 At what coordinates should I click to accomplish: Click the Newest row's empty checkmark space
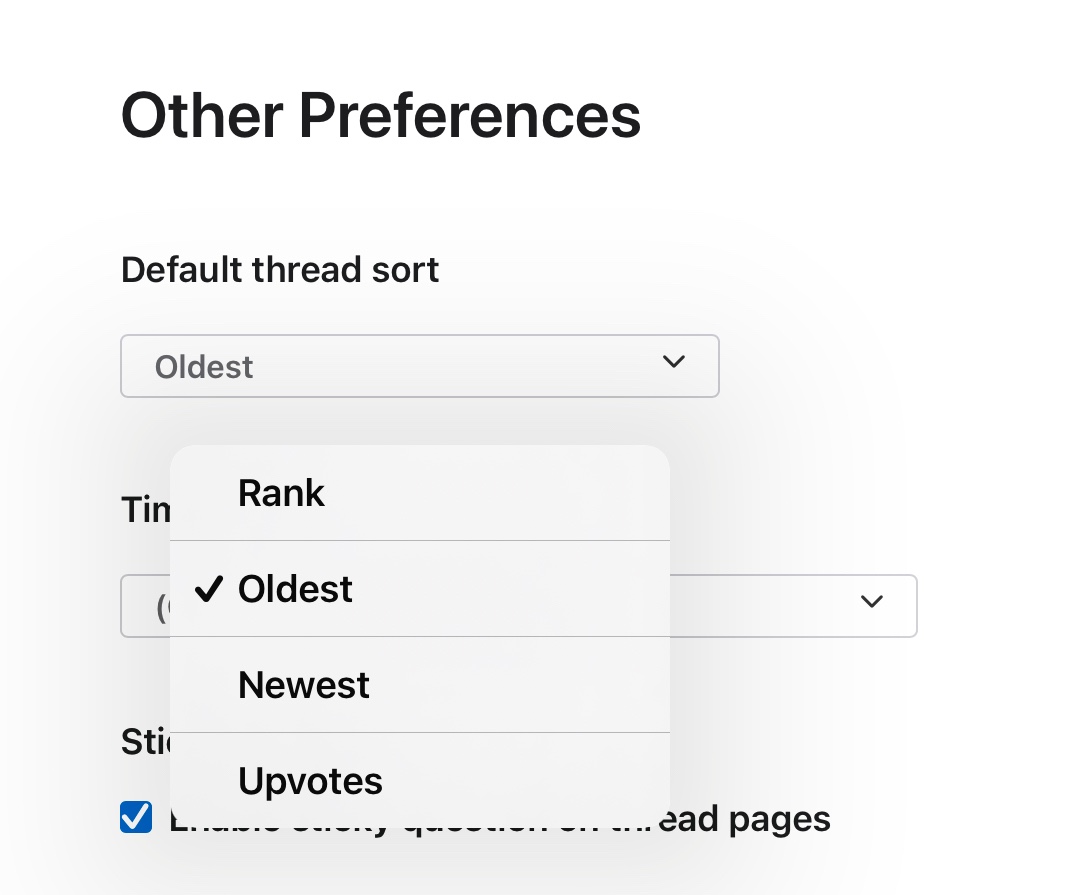[208, 685]
